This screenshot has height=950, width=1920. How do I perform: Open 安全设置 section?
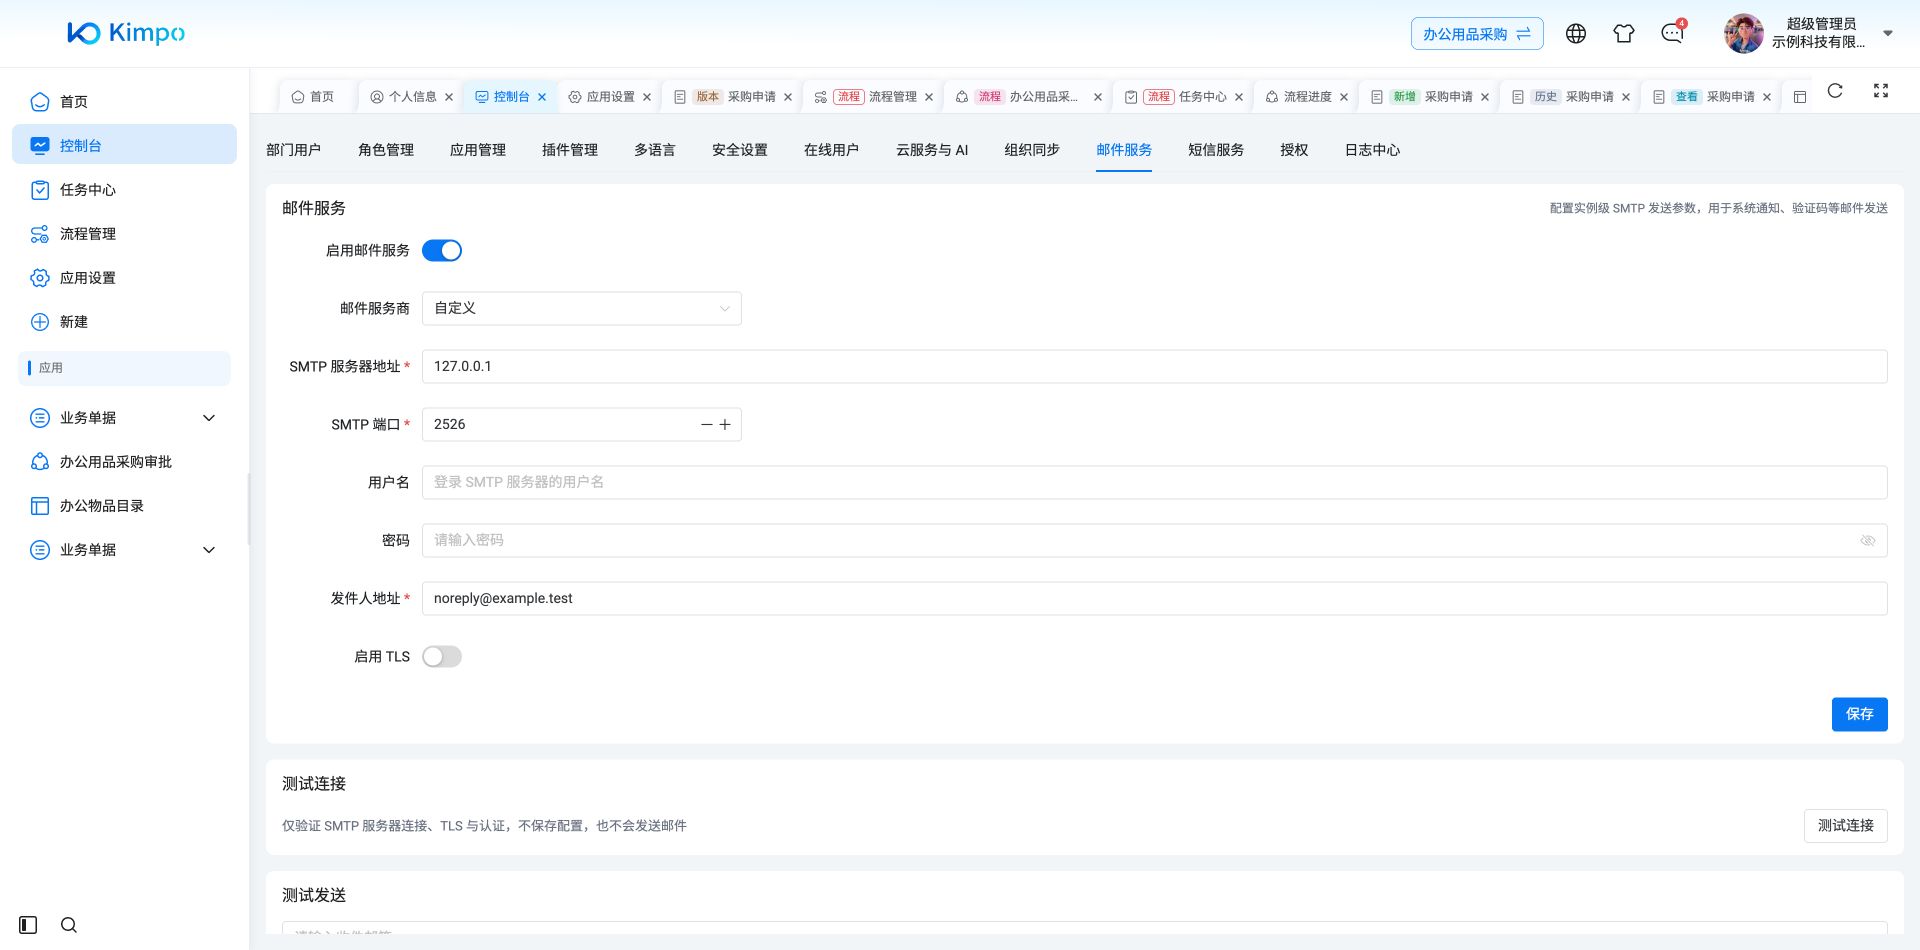740,150
